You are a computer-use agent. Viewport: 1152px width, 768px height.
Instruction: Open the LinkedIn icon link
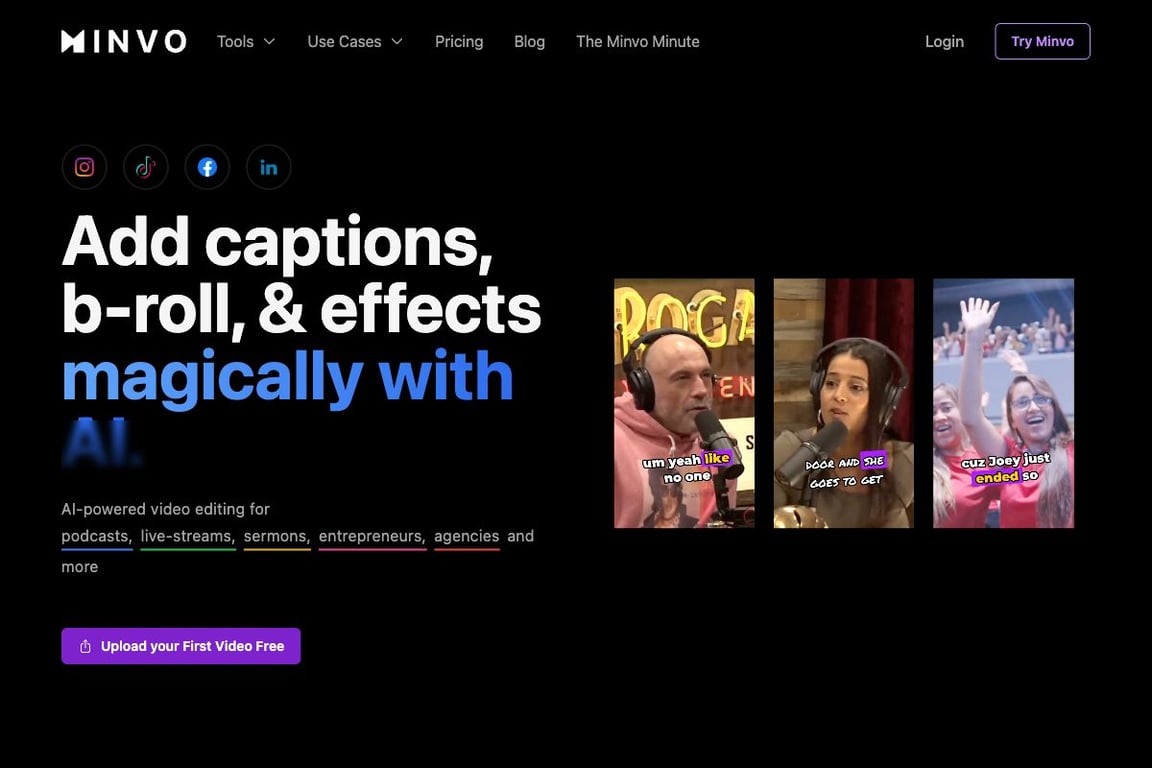[x=269, y=168]
